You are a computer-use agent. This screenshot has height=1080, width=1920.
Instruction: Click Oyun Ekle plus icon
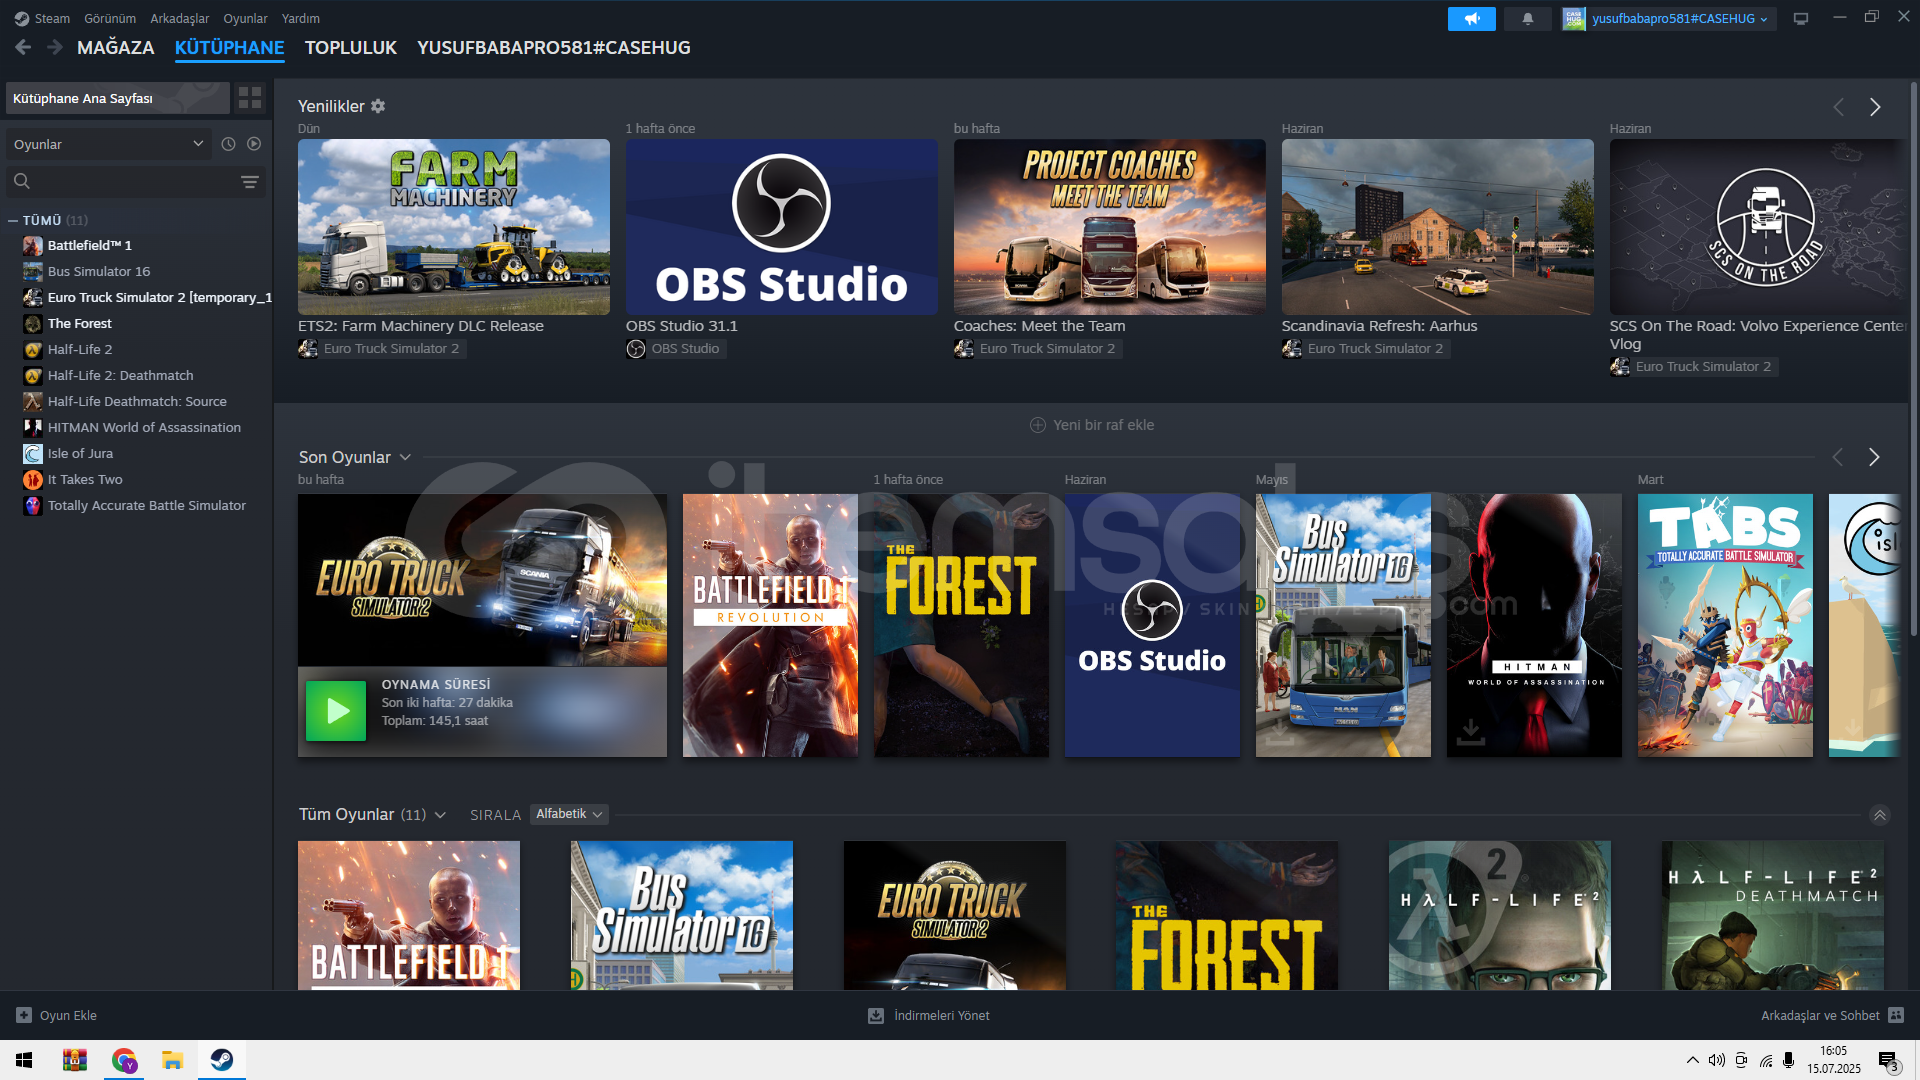click(24, 1015)
